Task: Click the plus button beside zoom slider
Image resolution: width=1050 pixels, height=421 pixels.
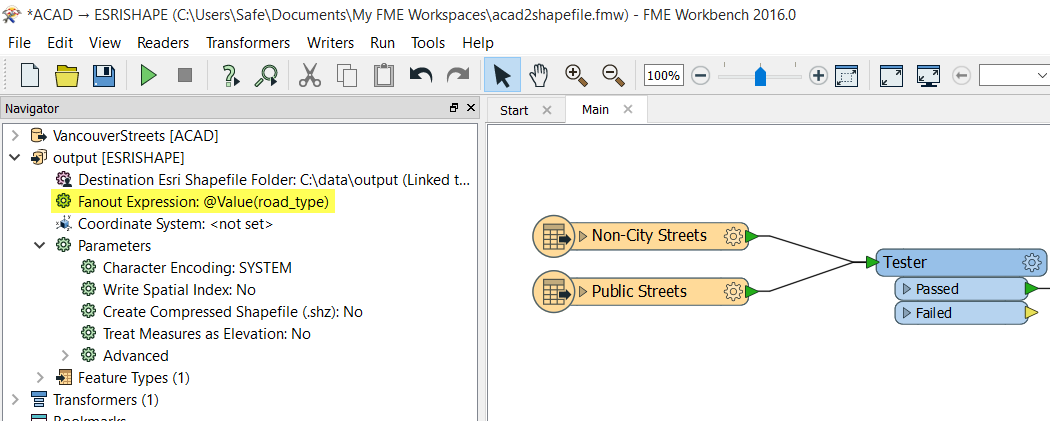Action: [818, 76]
